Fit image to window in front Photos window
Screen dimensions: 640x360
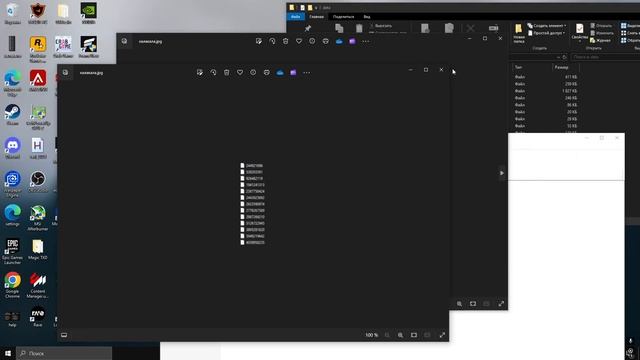(x=414, y=335)
